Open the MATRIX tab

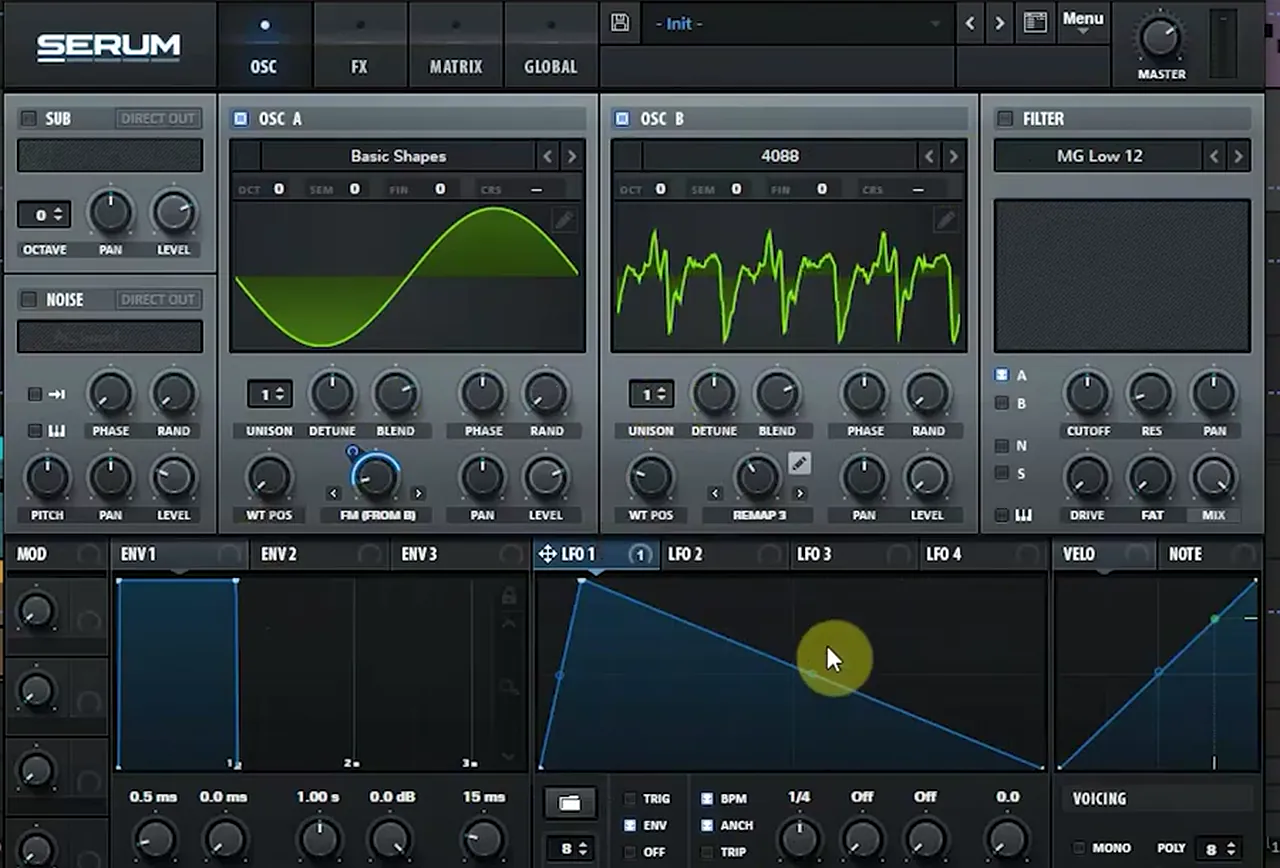click(x=456, y=45)
